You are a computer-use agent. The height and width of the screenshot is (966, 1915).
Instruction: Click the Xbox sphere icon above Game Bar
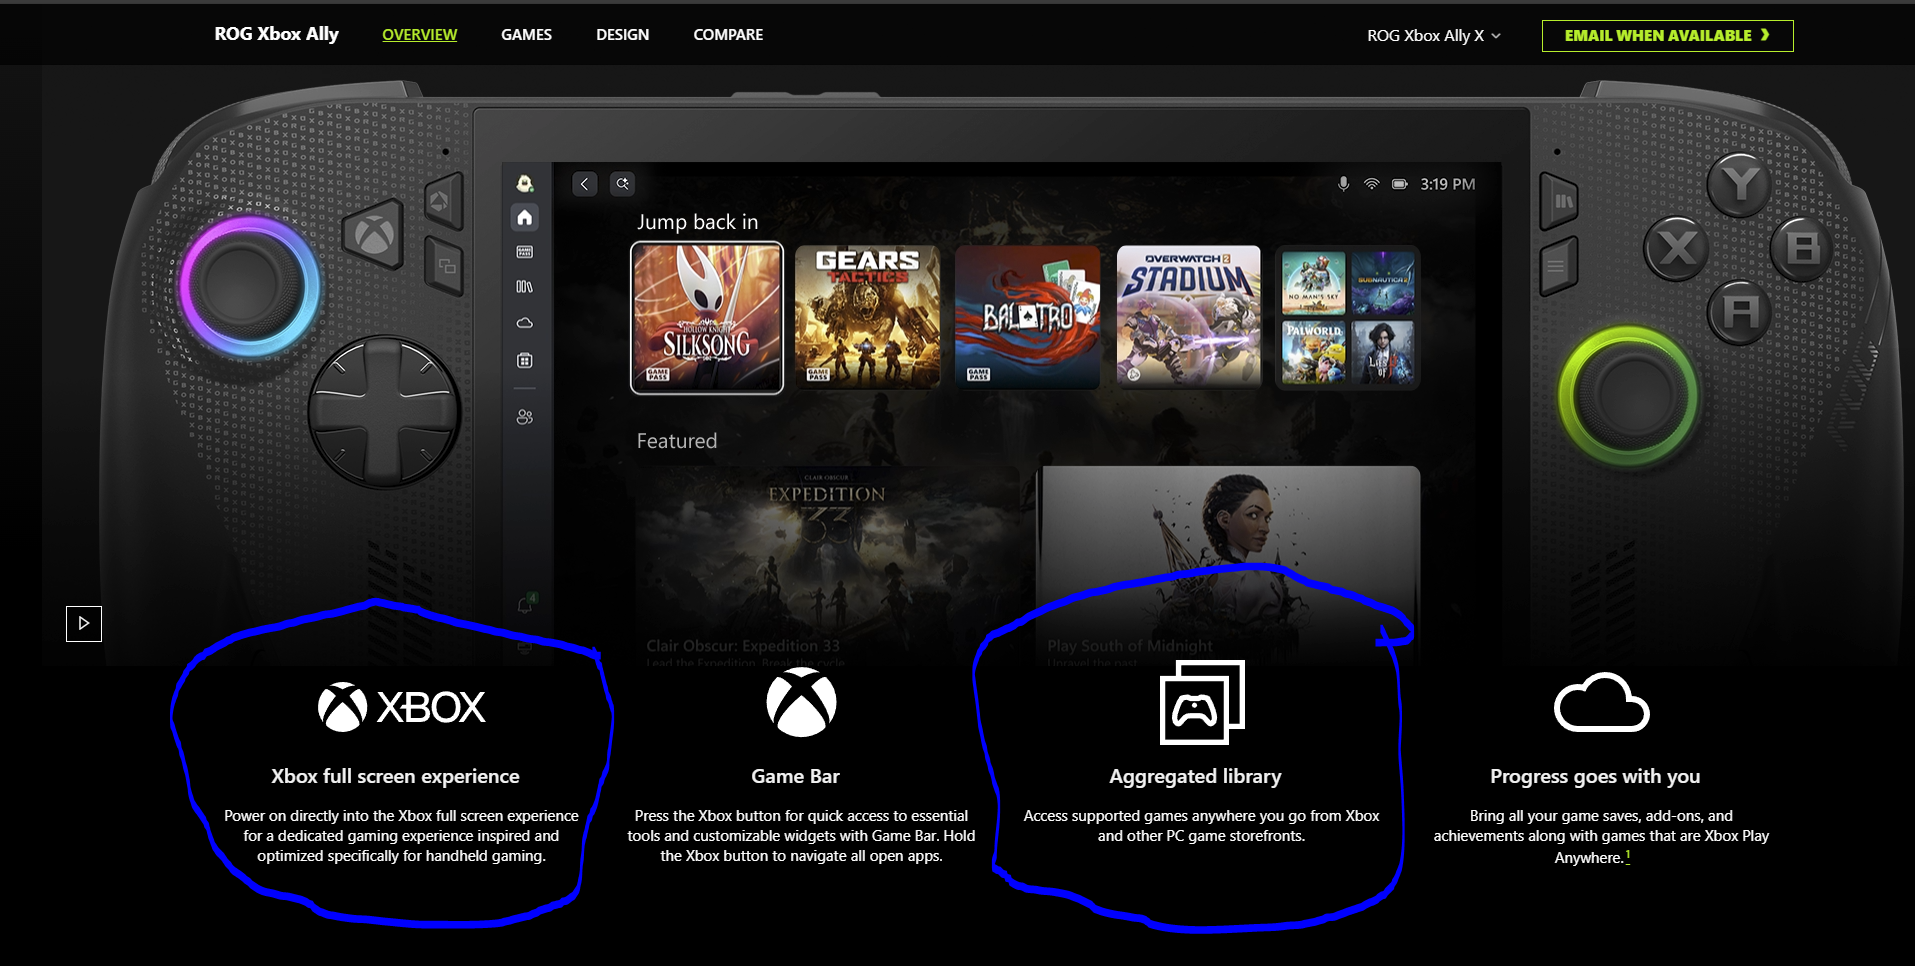click(801, 703)
